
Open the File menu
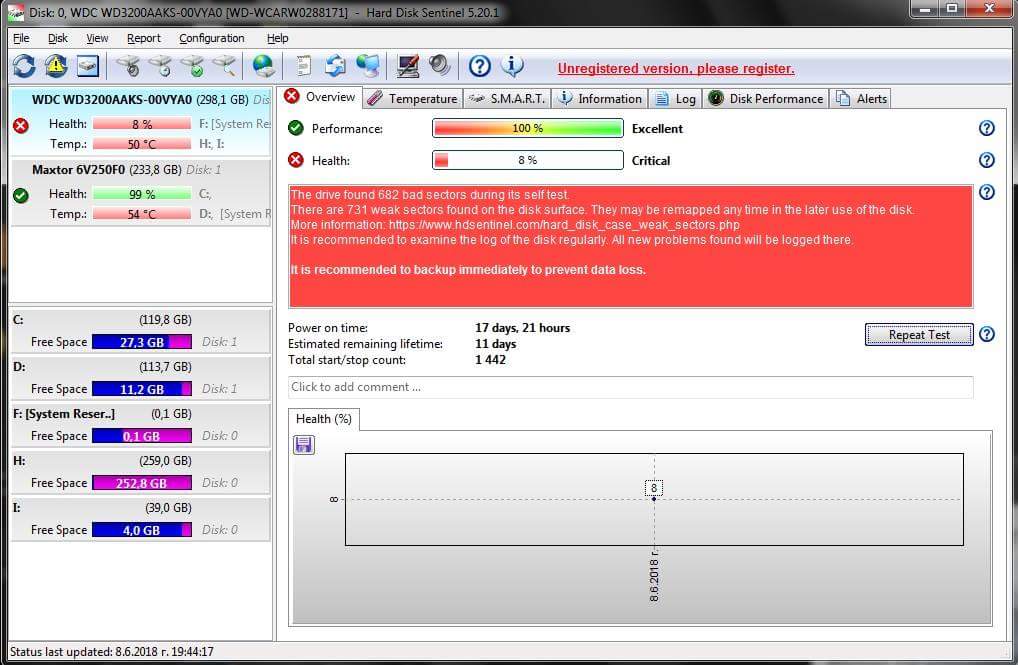coord(21,38)
